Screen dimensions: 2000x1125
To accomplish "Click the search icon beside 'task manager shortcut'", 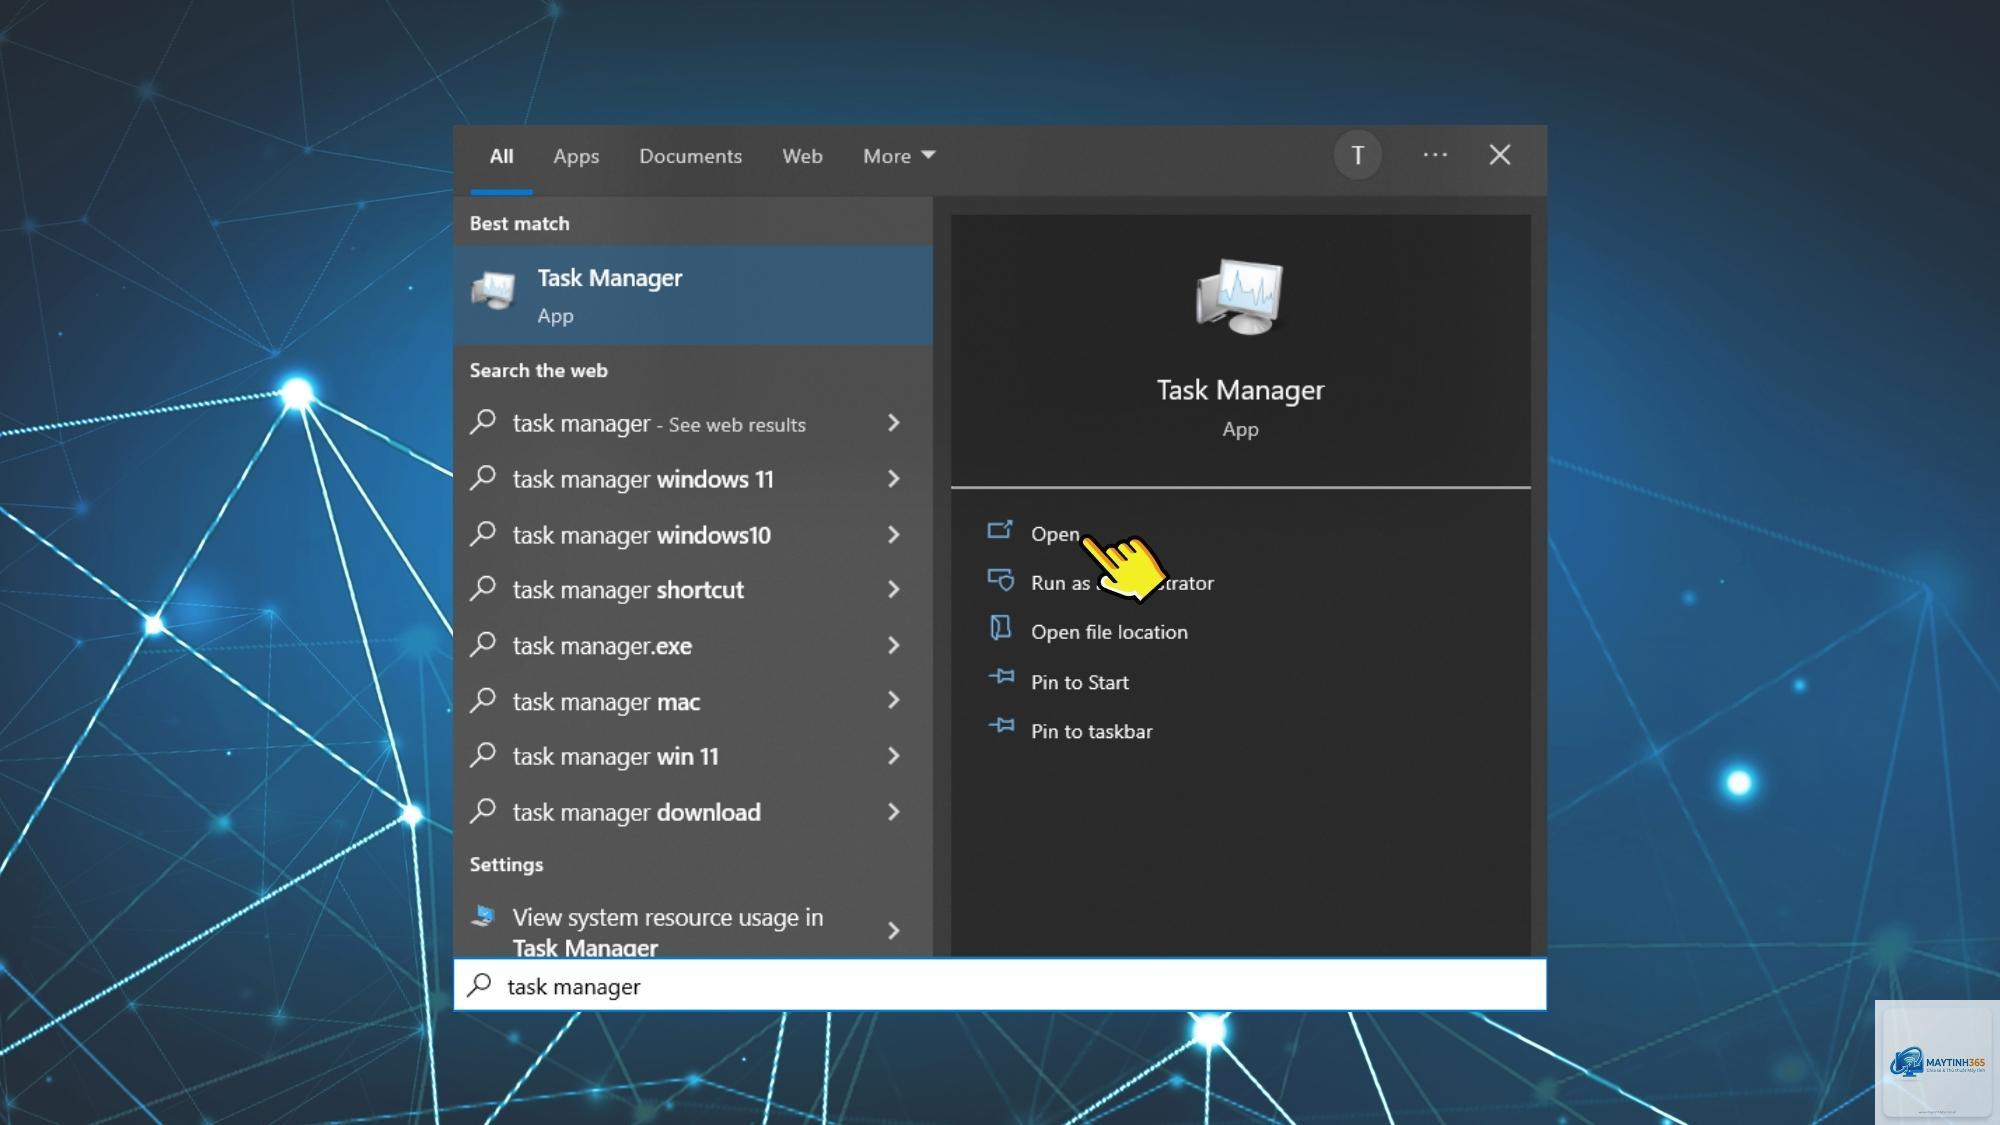I will point(483,588).
